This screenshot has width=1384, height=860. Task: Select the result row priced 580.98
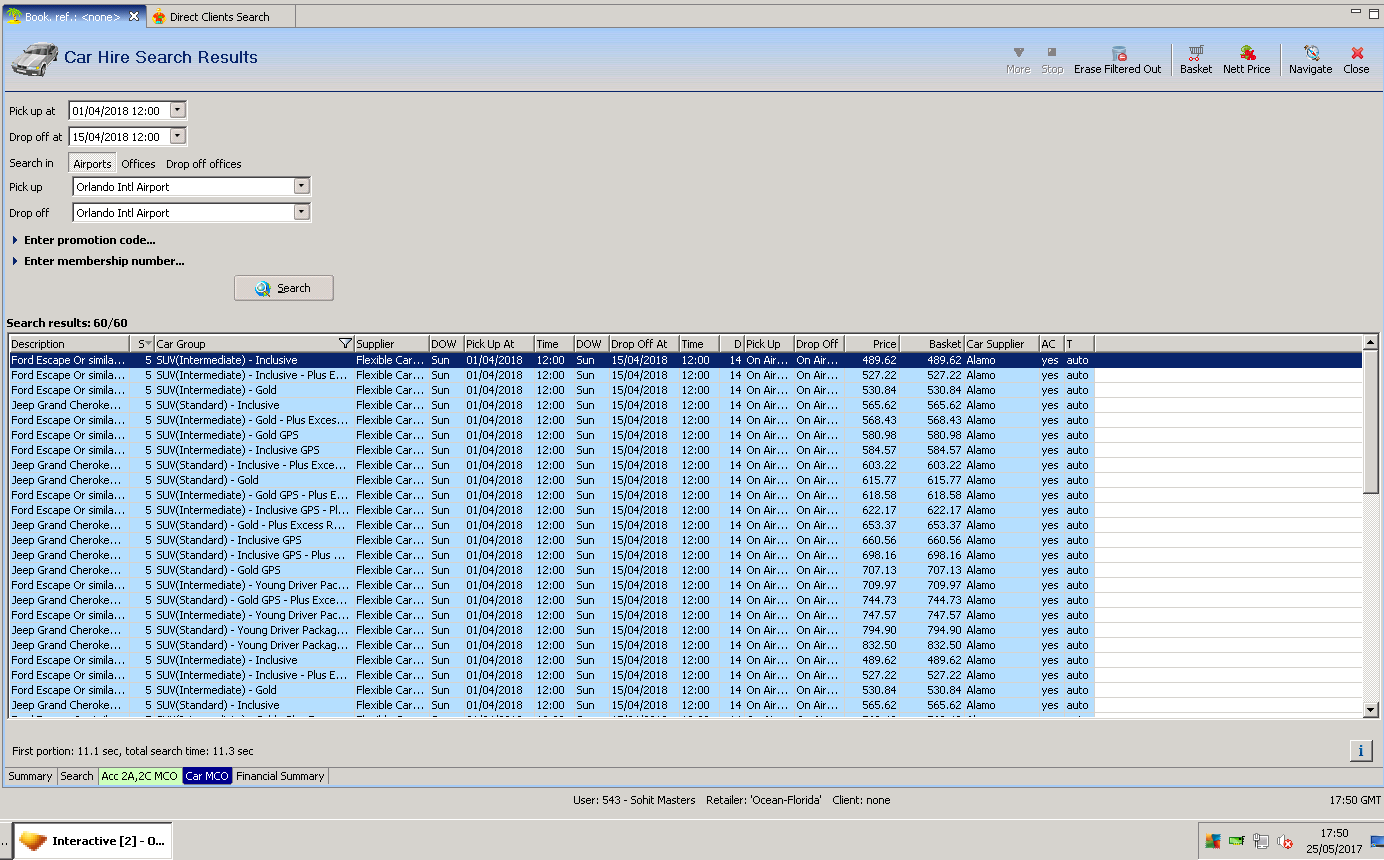(686, 435)
